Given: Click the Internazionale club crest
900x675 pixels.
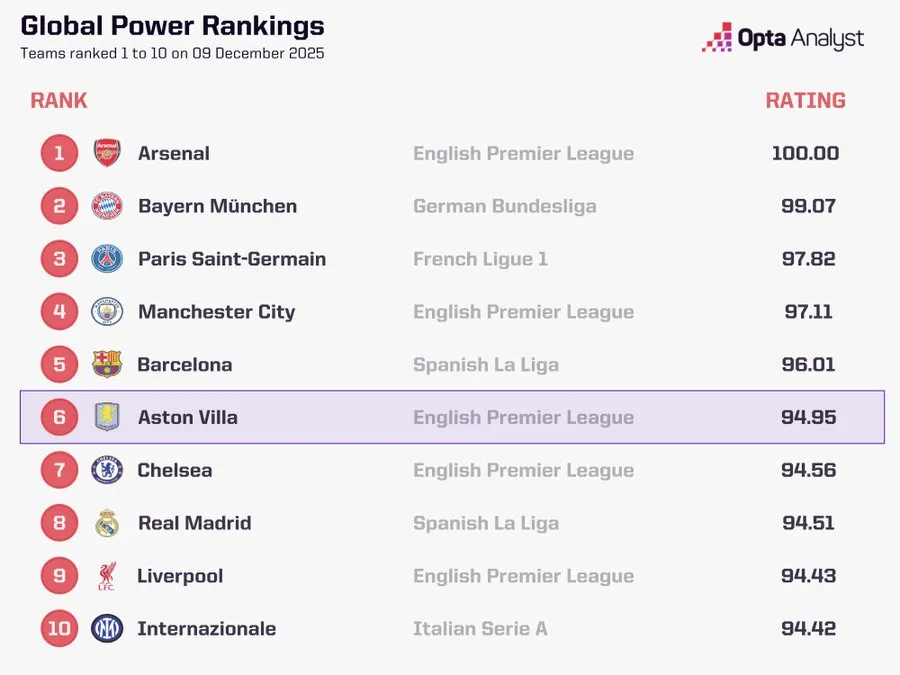Looking at the screenshot, I should (107, 628).
